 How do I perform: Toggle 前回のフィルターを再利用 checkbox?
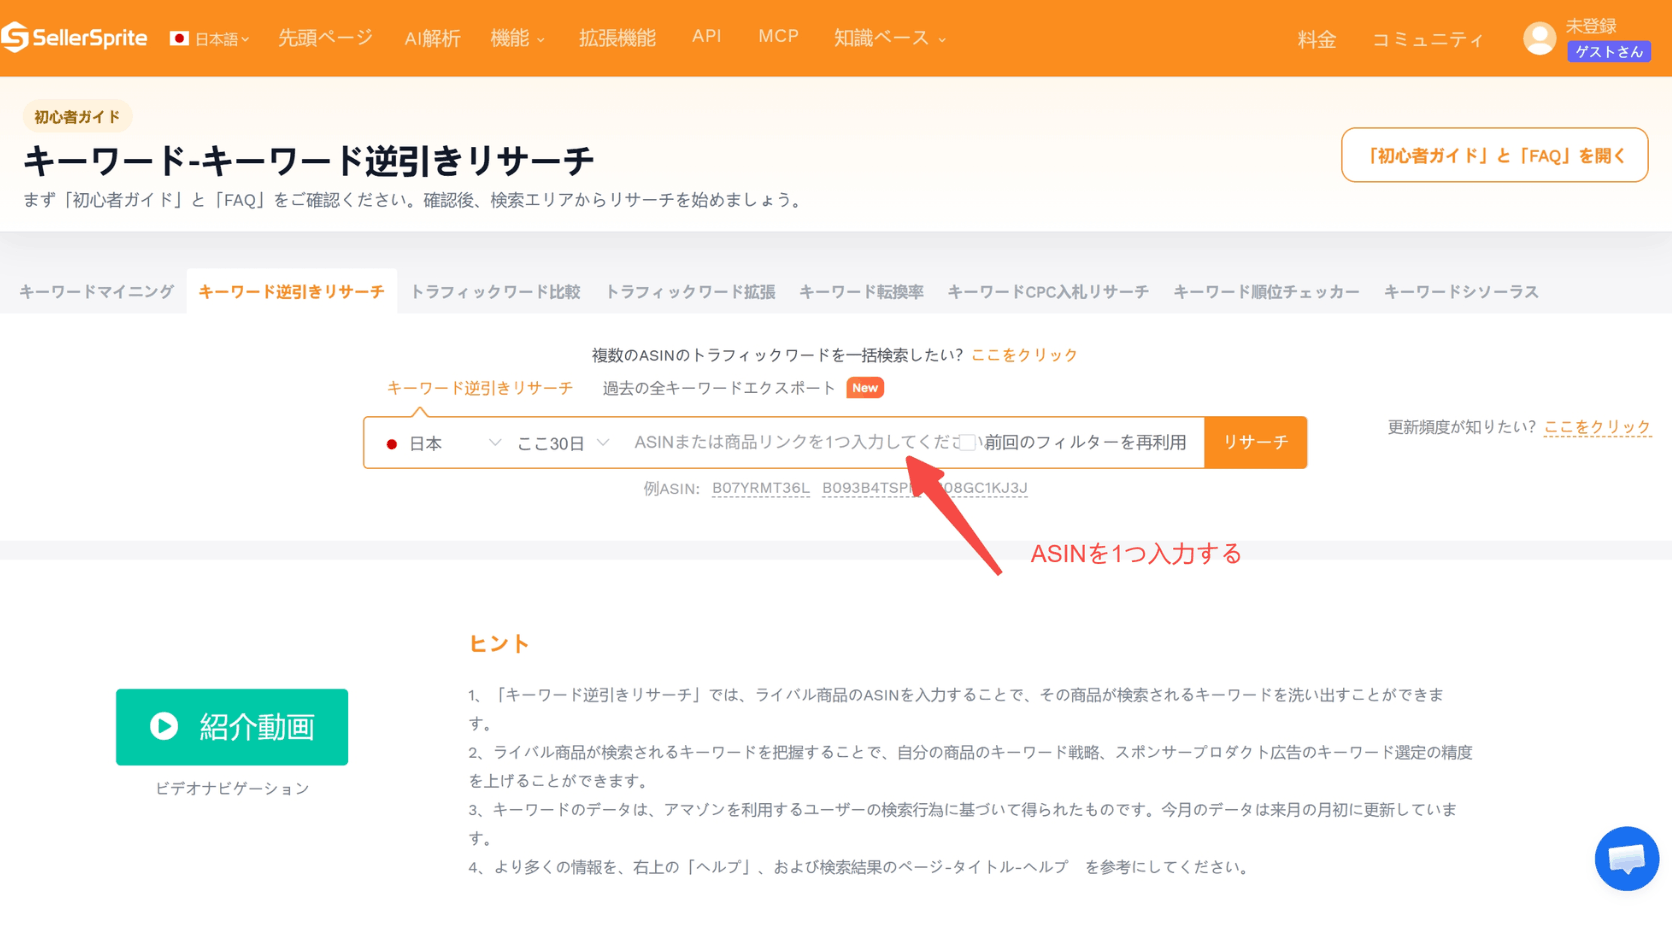(x=967, y=443)
